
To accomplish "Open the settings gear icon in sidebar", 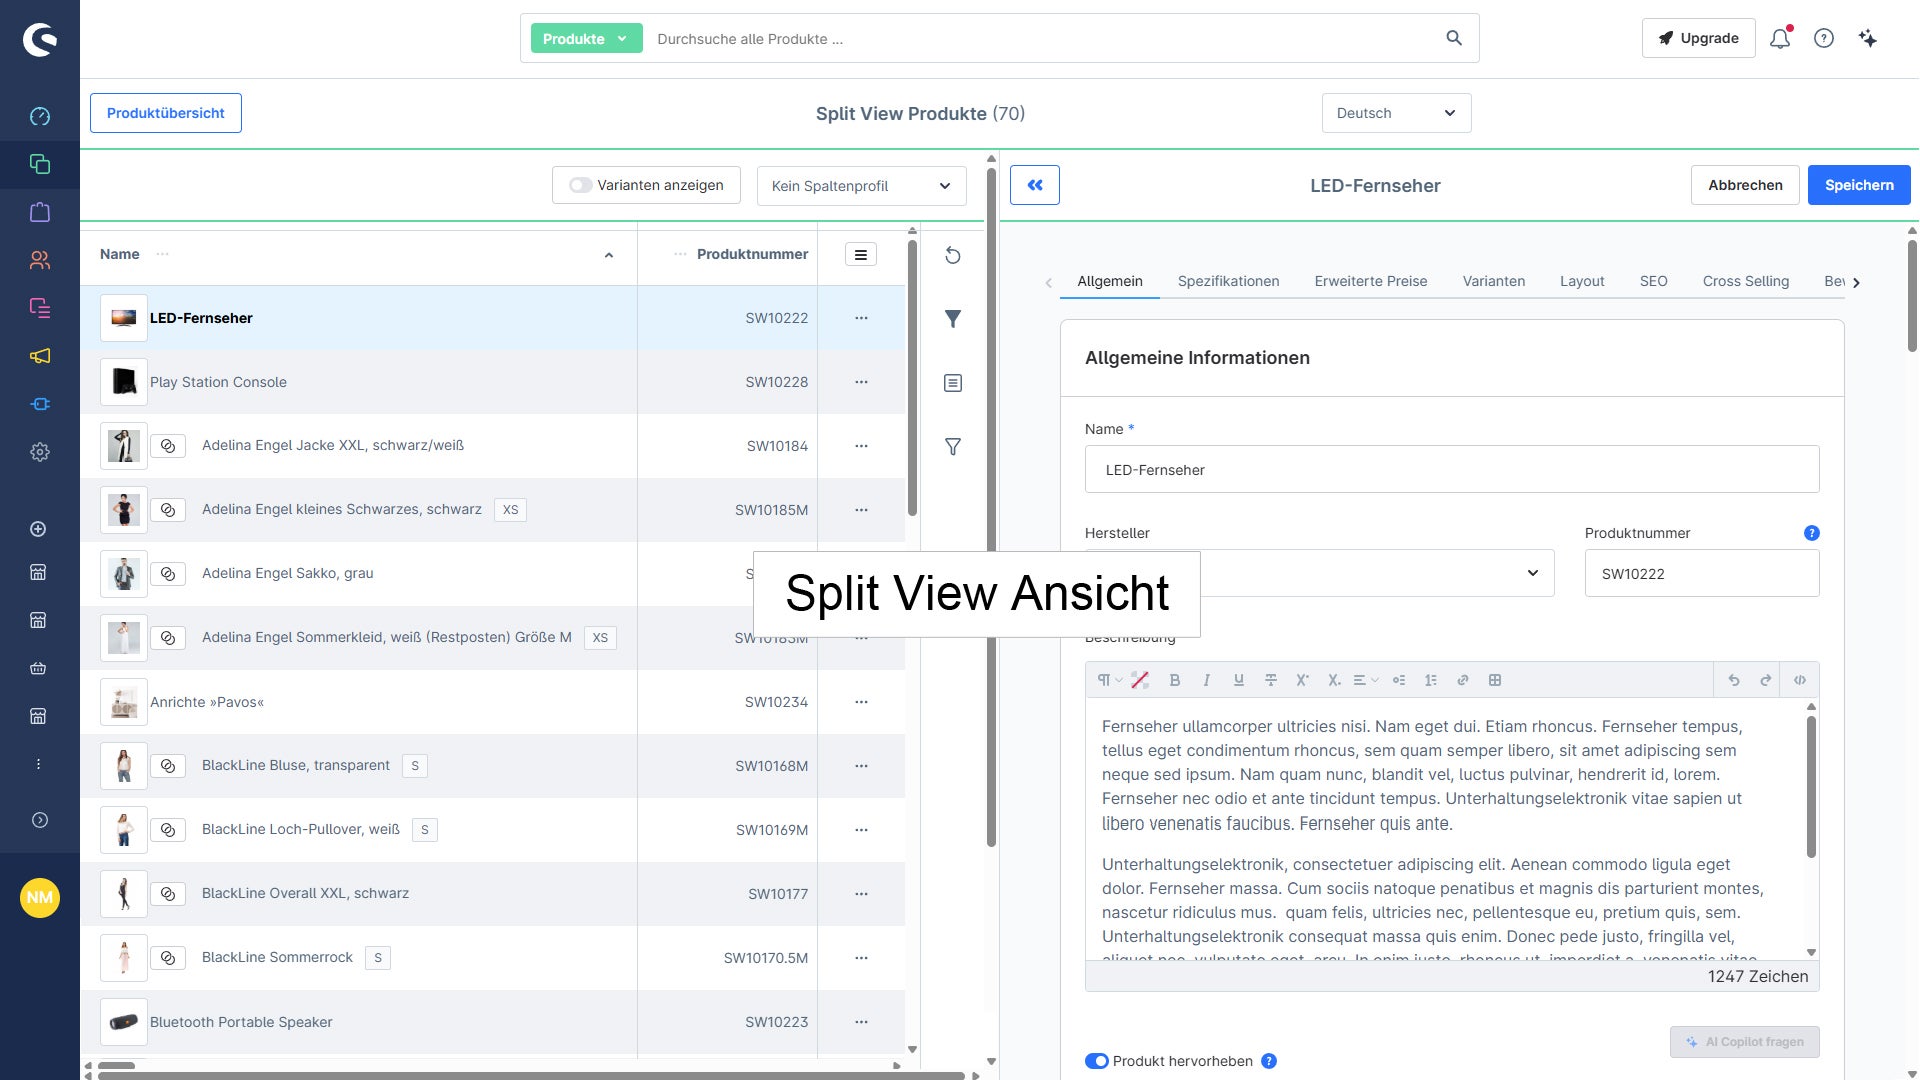I will pos(39,452).
